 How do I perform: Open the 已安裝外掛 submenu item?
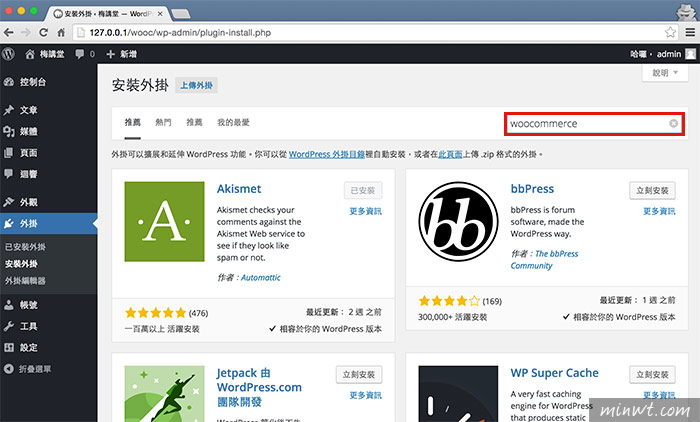click(25, 247)
